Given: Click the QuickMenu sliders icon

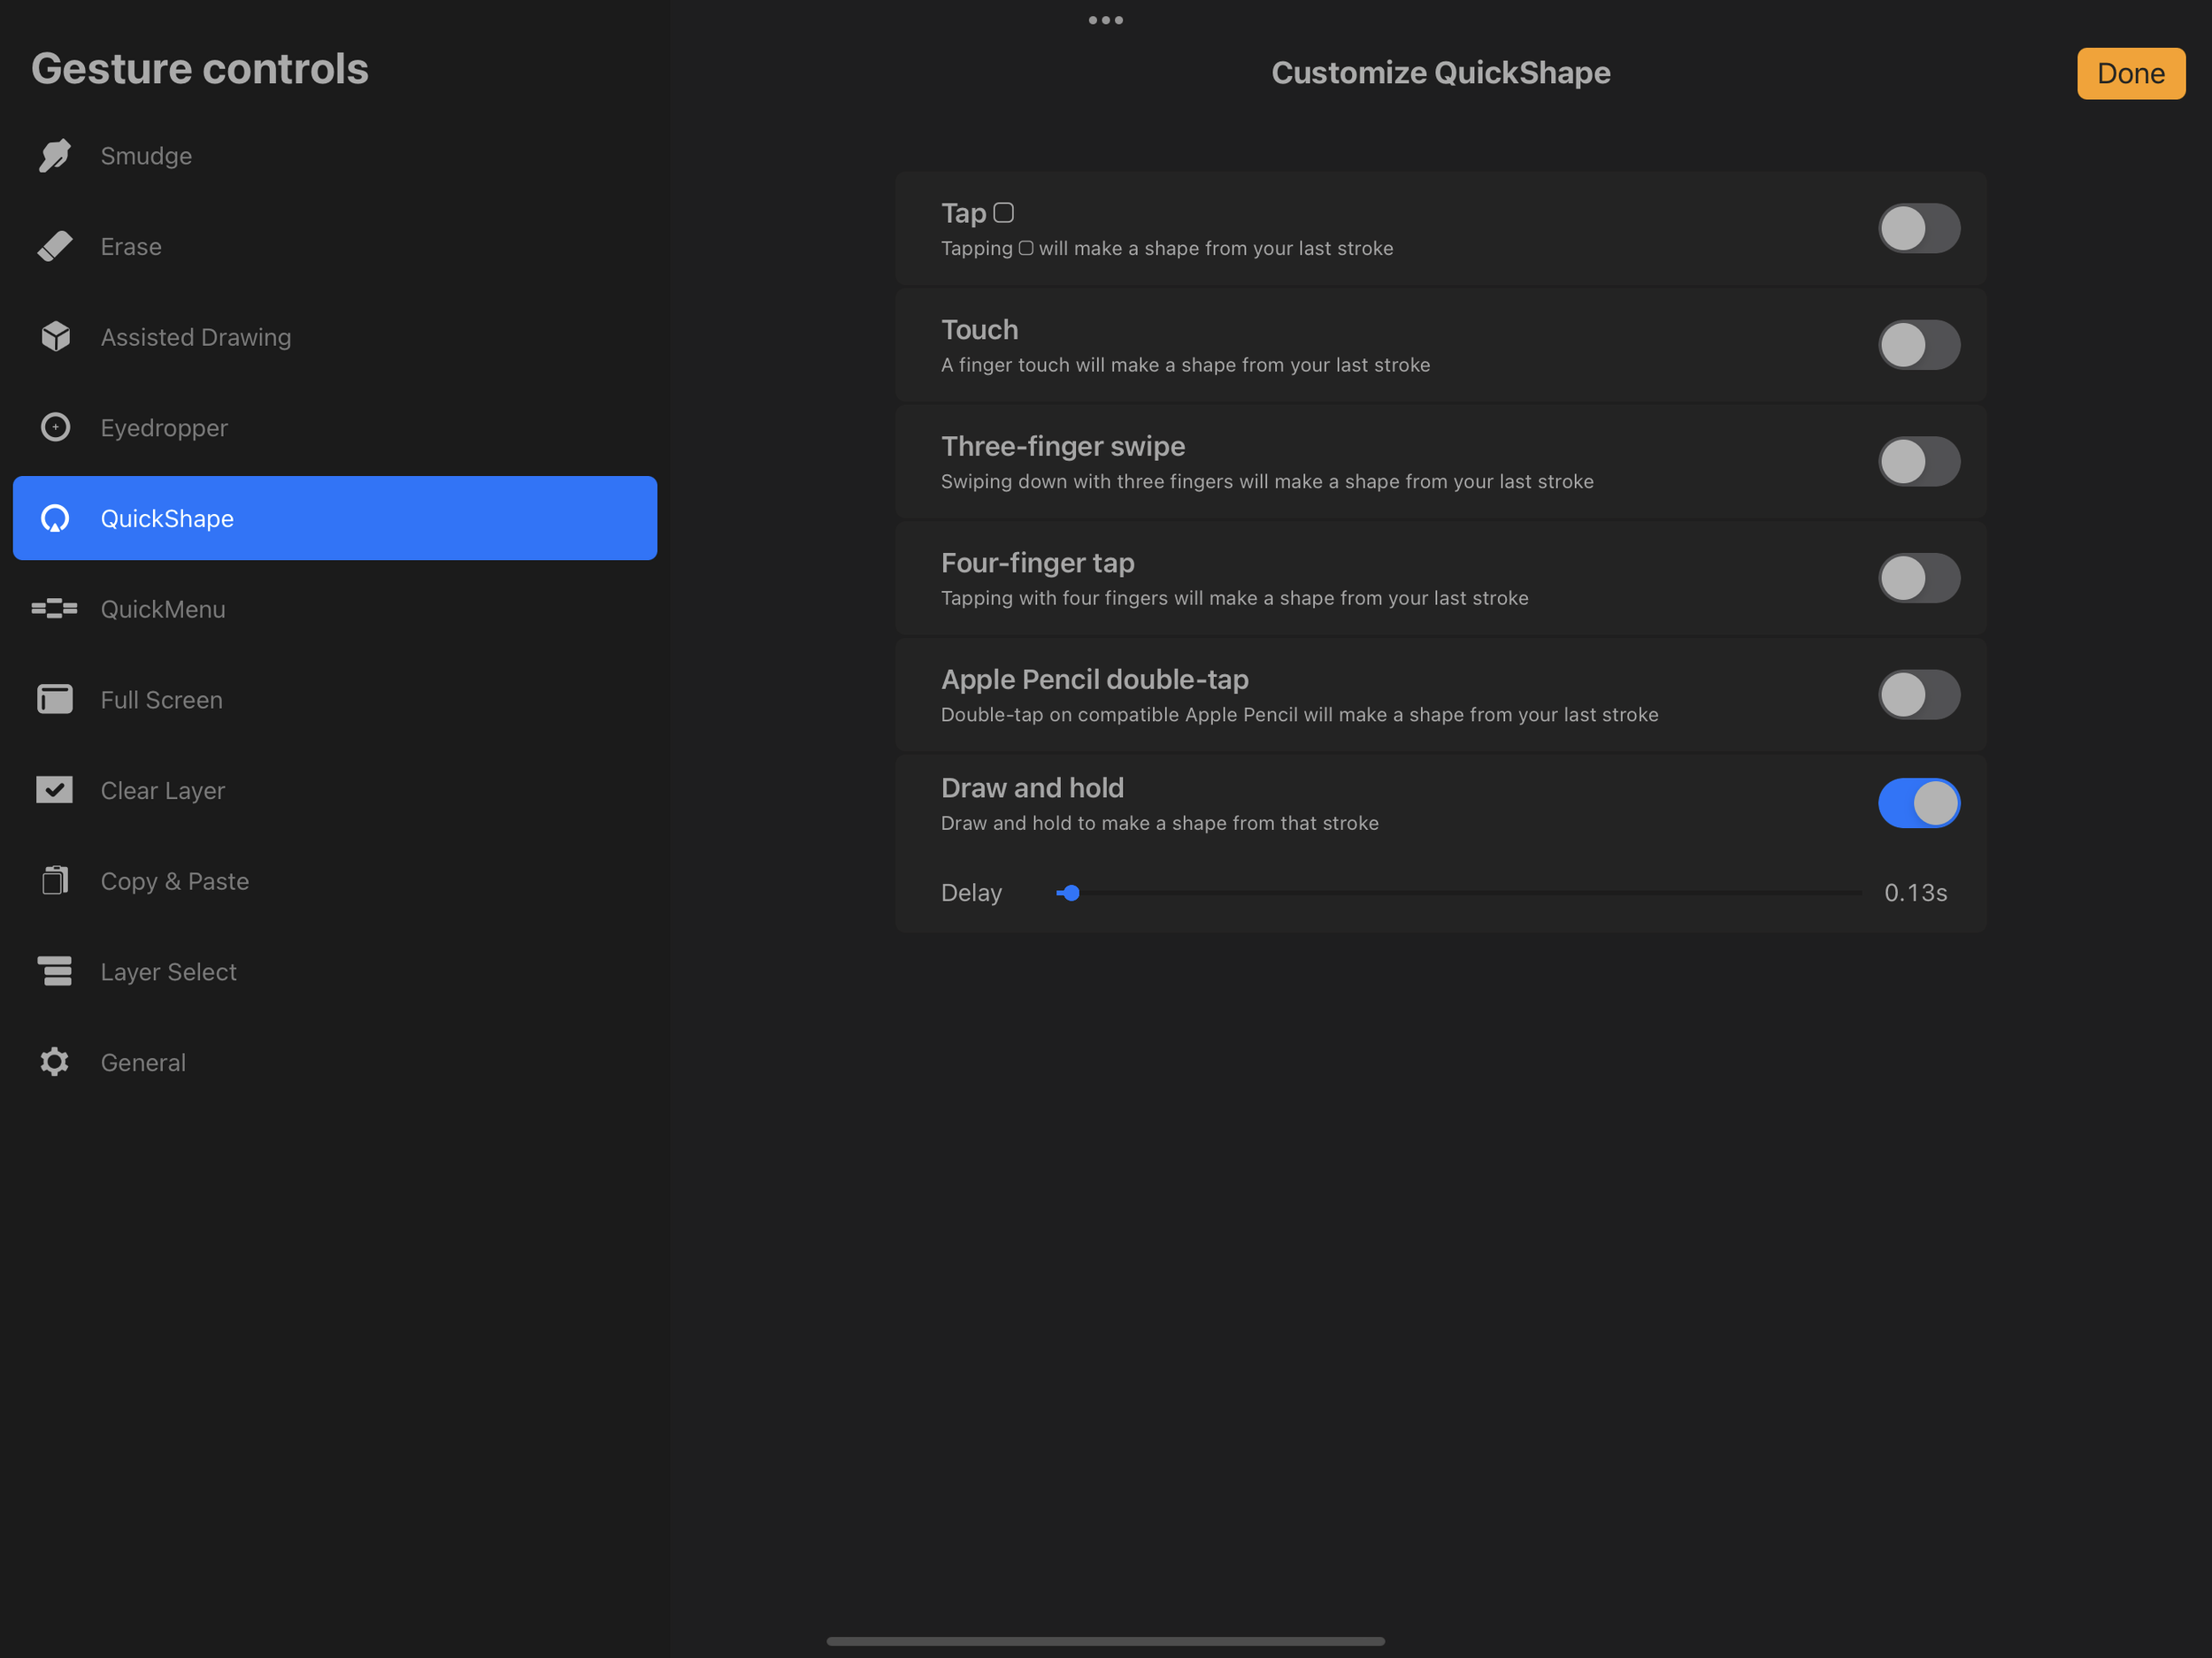Looking at the screenshot, I should click(55, 609).
